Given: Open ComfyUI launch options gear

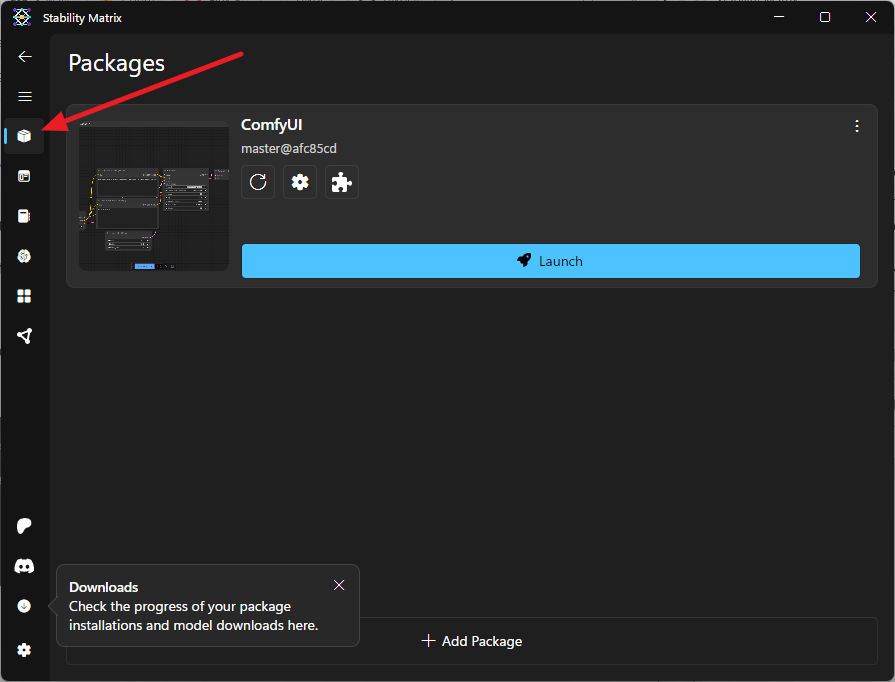Looking at the screenshot, I should [x=300, y=182].
